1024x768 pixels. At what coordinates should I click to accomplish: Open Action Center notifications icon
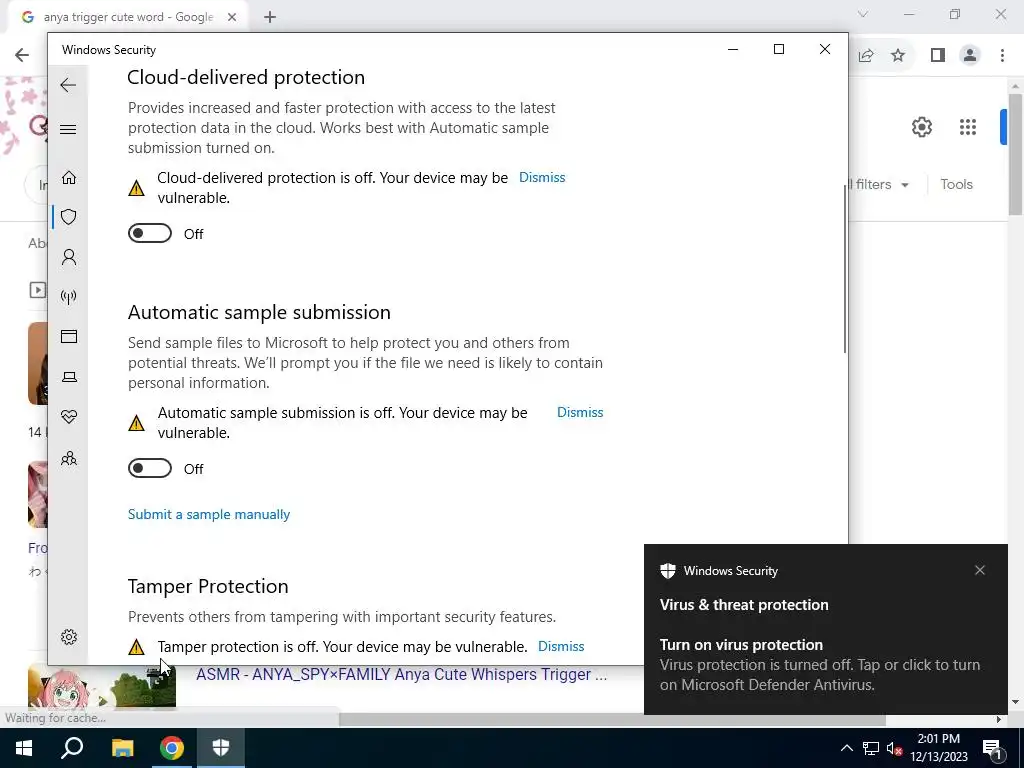(x=992, y=748)
